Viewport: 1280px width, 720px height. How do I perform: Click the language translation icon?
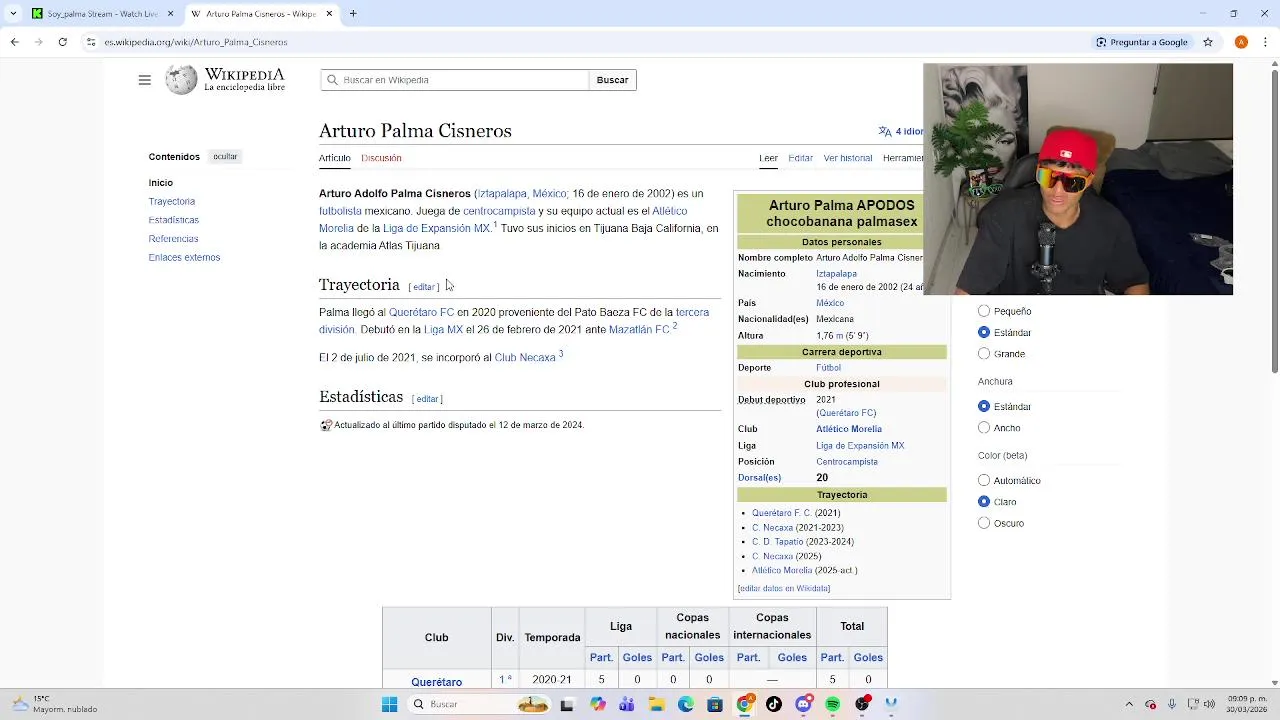tap(884, 131)
